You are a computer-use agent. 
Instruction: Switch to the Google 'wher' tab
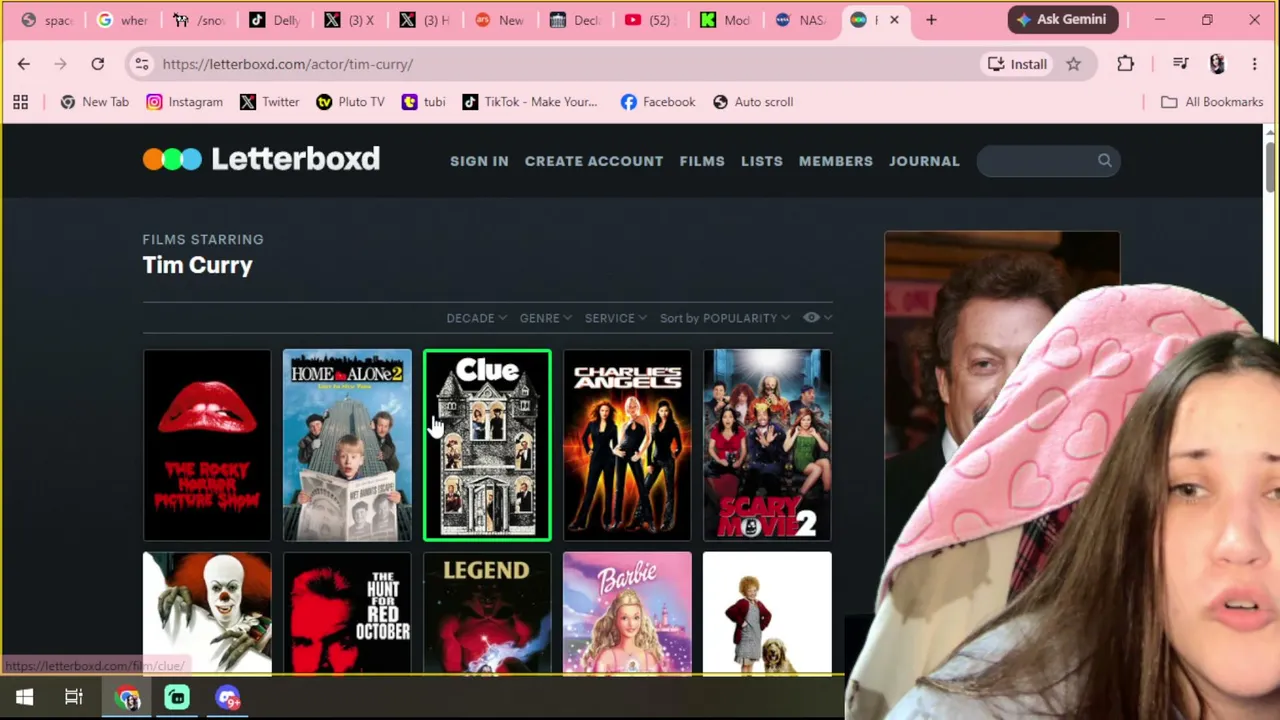pyautogui.click(x=122, y=20)
